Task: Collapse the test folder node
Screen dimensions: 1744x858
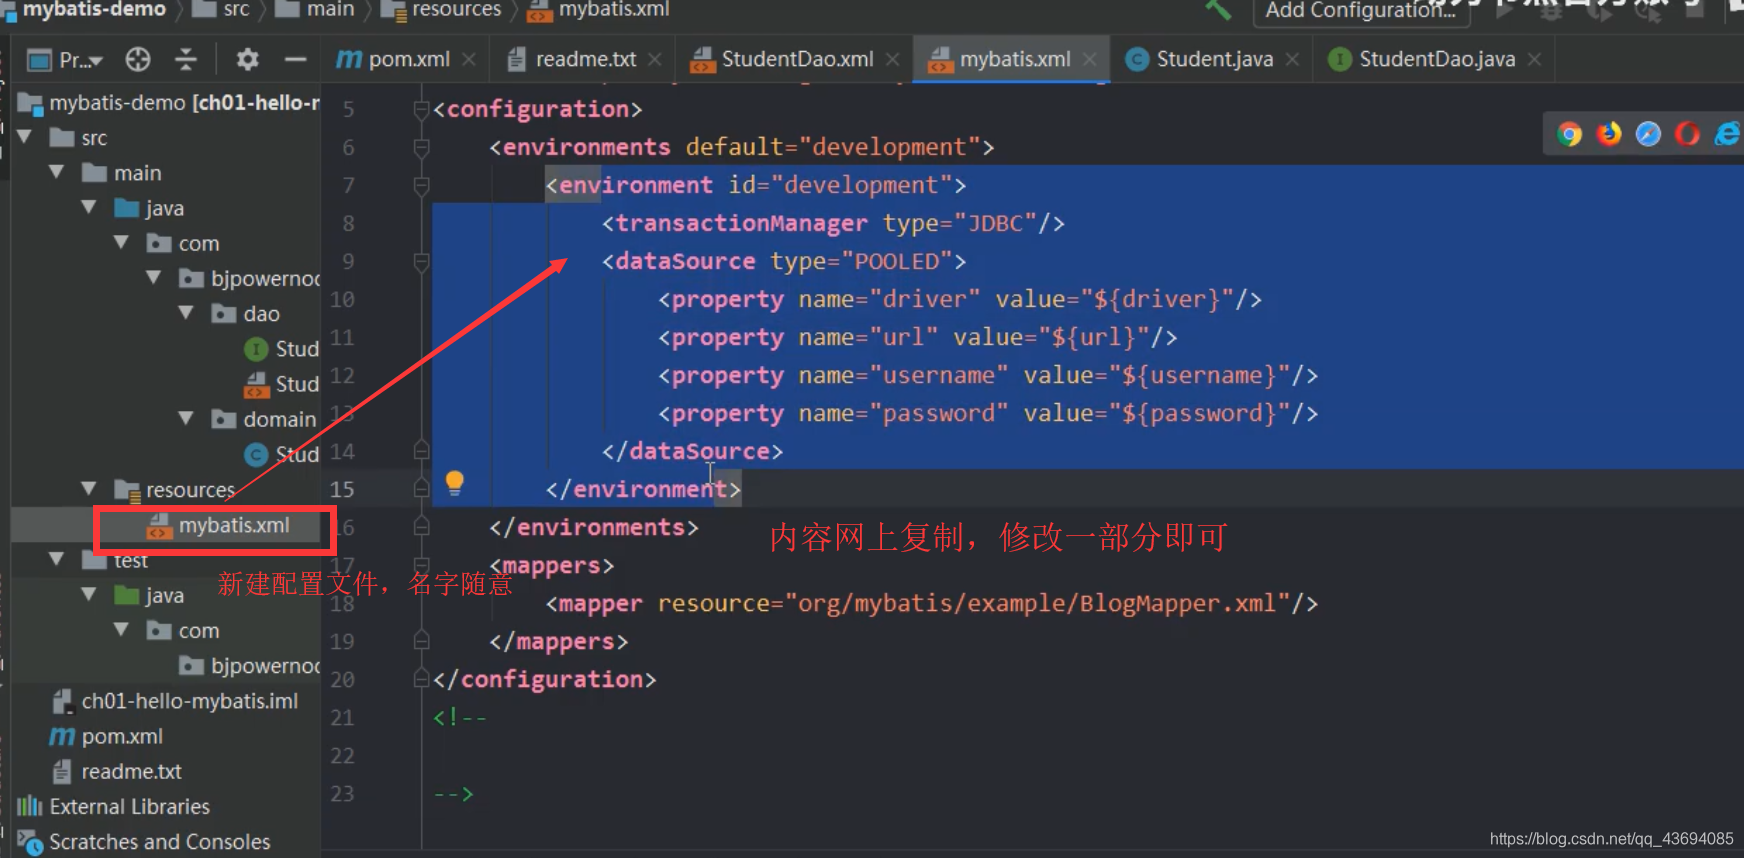Action: (x=57, y=559)
